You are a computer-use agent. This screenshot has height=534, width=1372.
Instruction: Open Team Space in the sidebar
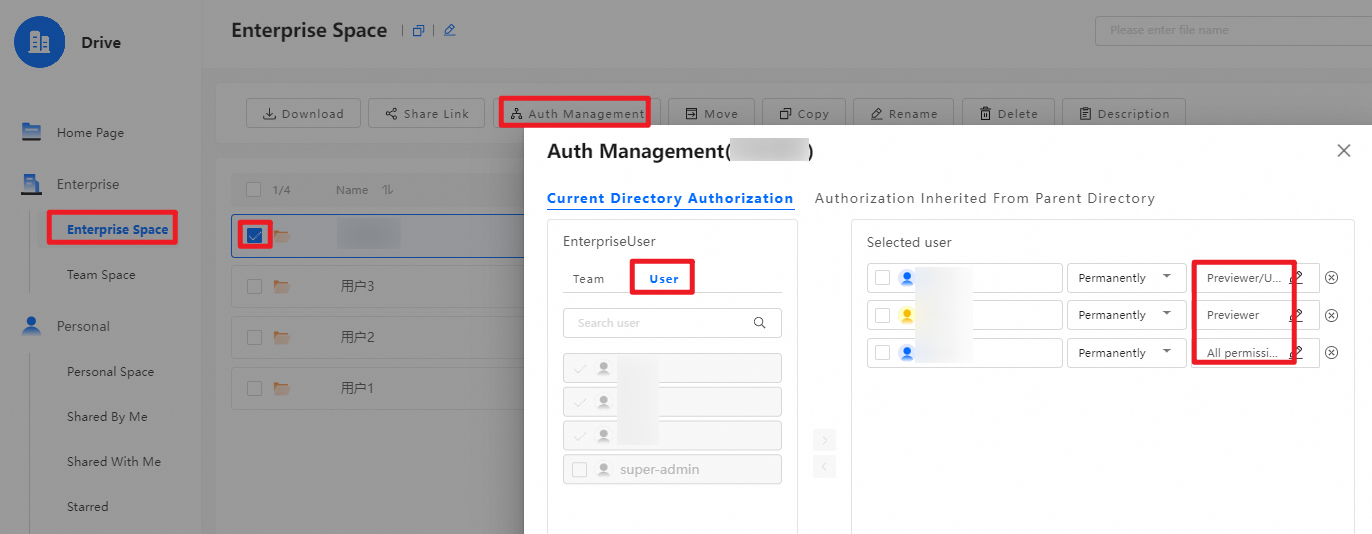coord(101,275)
